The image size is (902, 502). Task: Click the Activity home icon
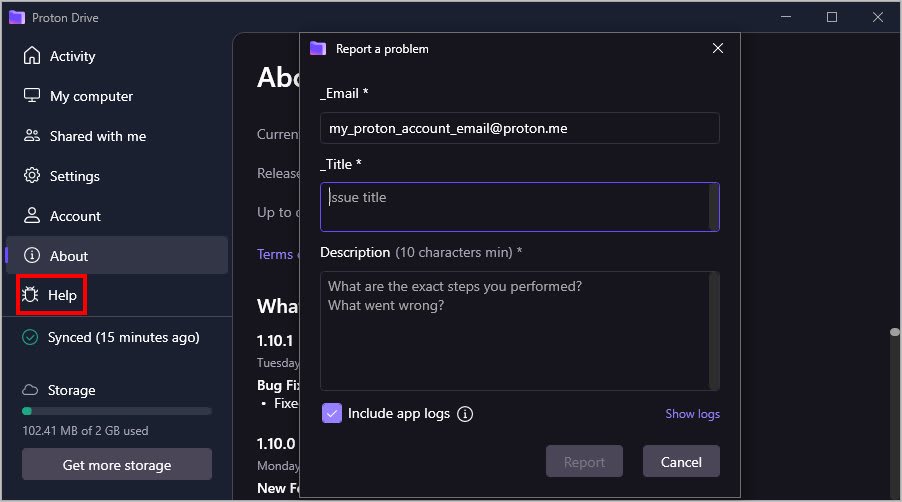click(32, 56)
